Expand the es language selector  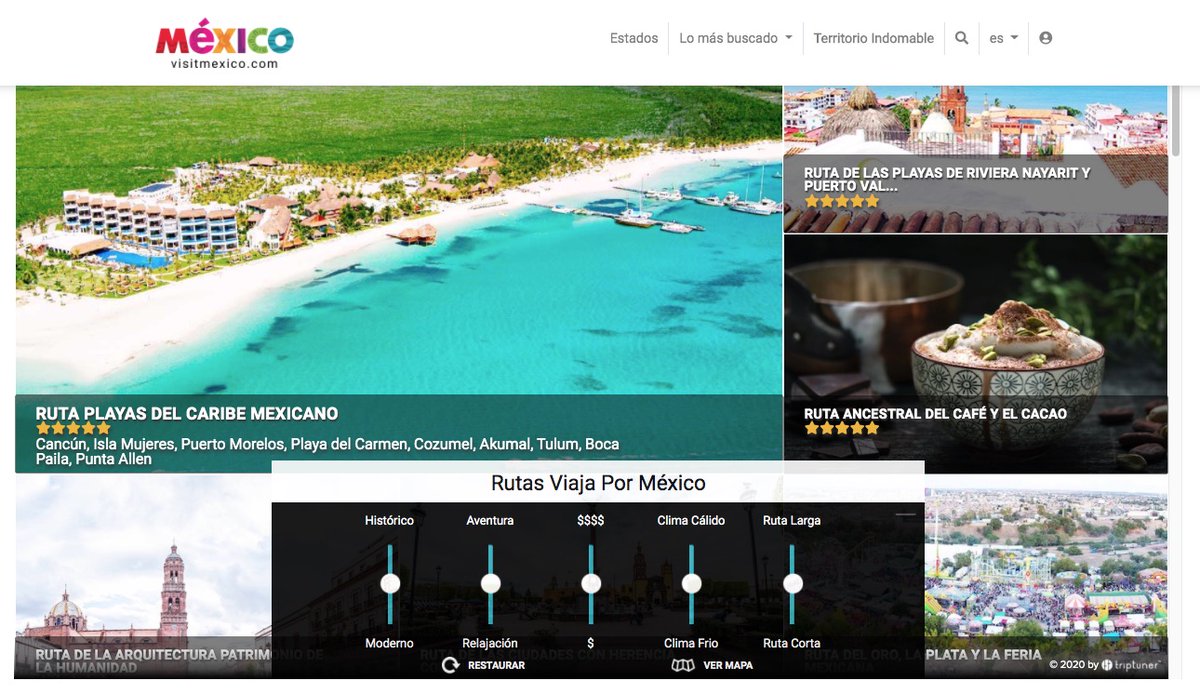pyautogui.click(x=1002, y=37)
